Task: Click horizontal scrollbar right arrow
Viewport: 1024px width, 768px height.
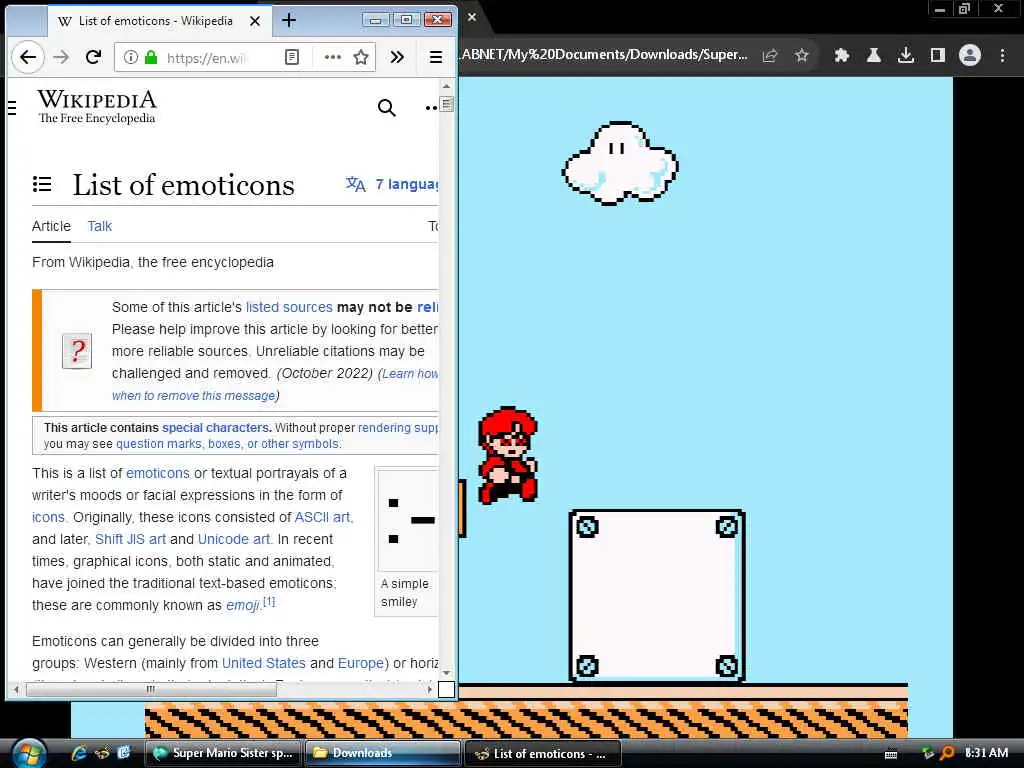Action: click(x=429, y=690)
